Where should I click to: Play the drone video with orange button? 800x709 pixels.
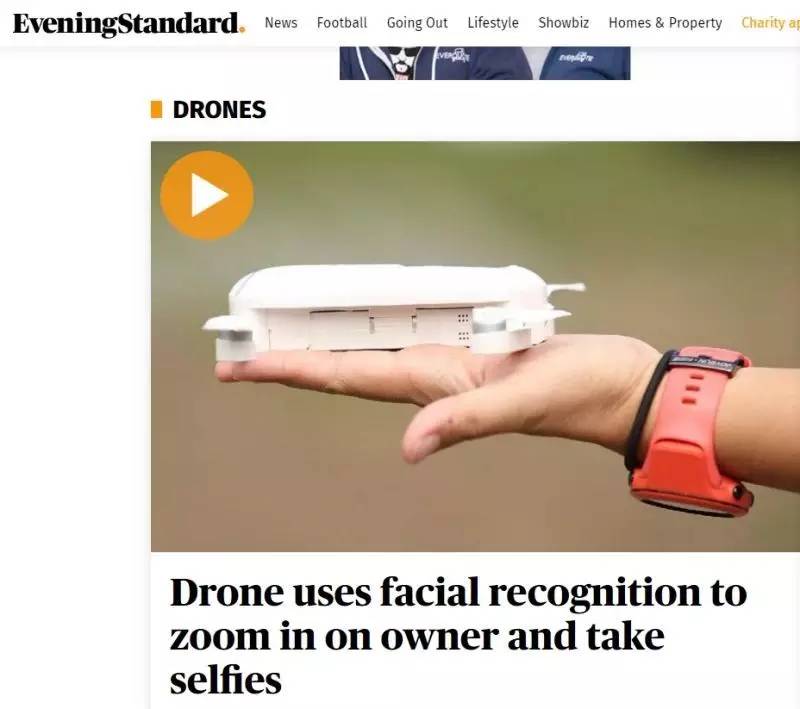coord(207,195)
